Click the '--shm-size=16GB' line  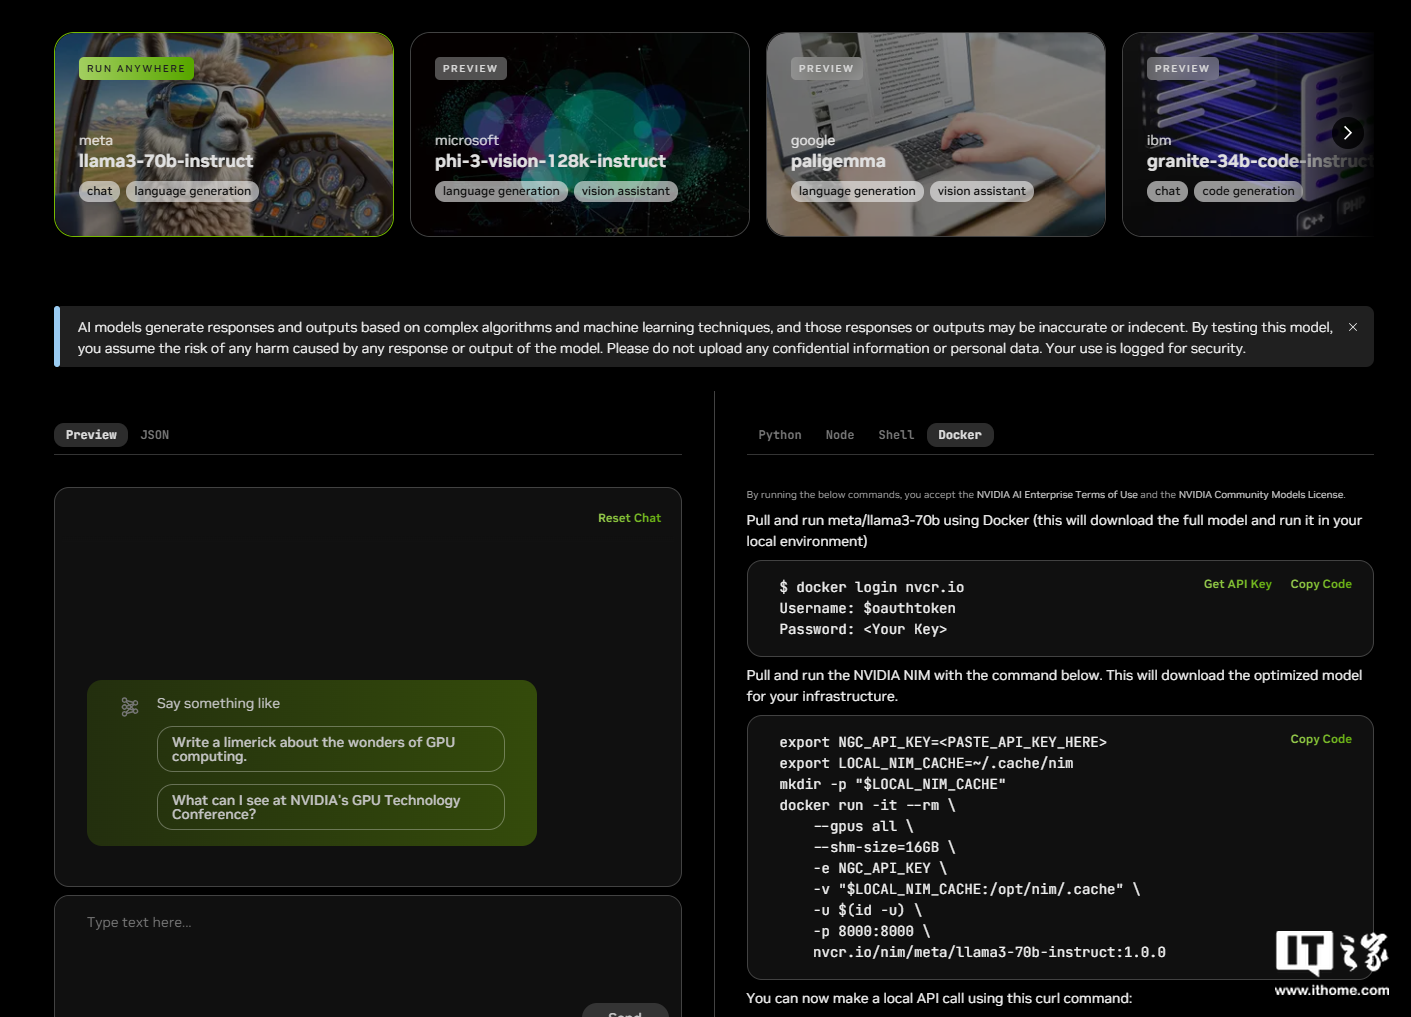pos(885,847)
